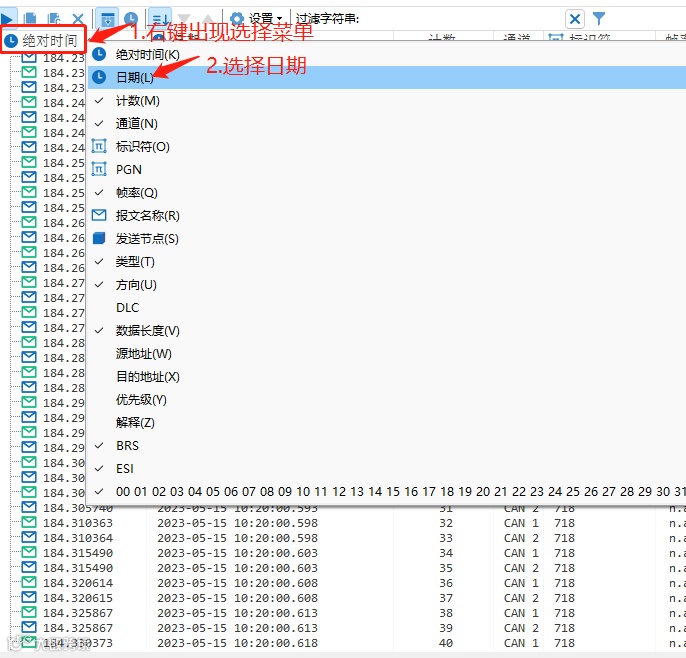The height and width of the screenshot is (658, 686).
Task: Enable the 优先级(Y) menu item
Action: click(x=386, y=399)
